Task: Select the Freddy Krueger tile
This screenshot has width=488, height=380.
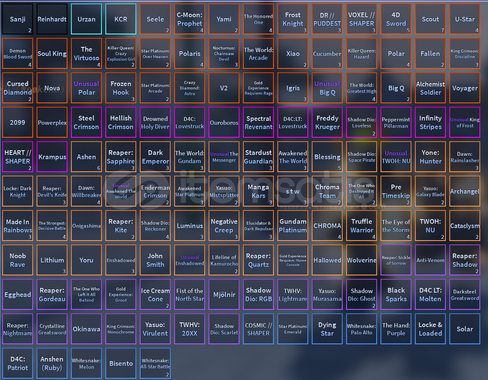Action: tap(327, 122)
